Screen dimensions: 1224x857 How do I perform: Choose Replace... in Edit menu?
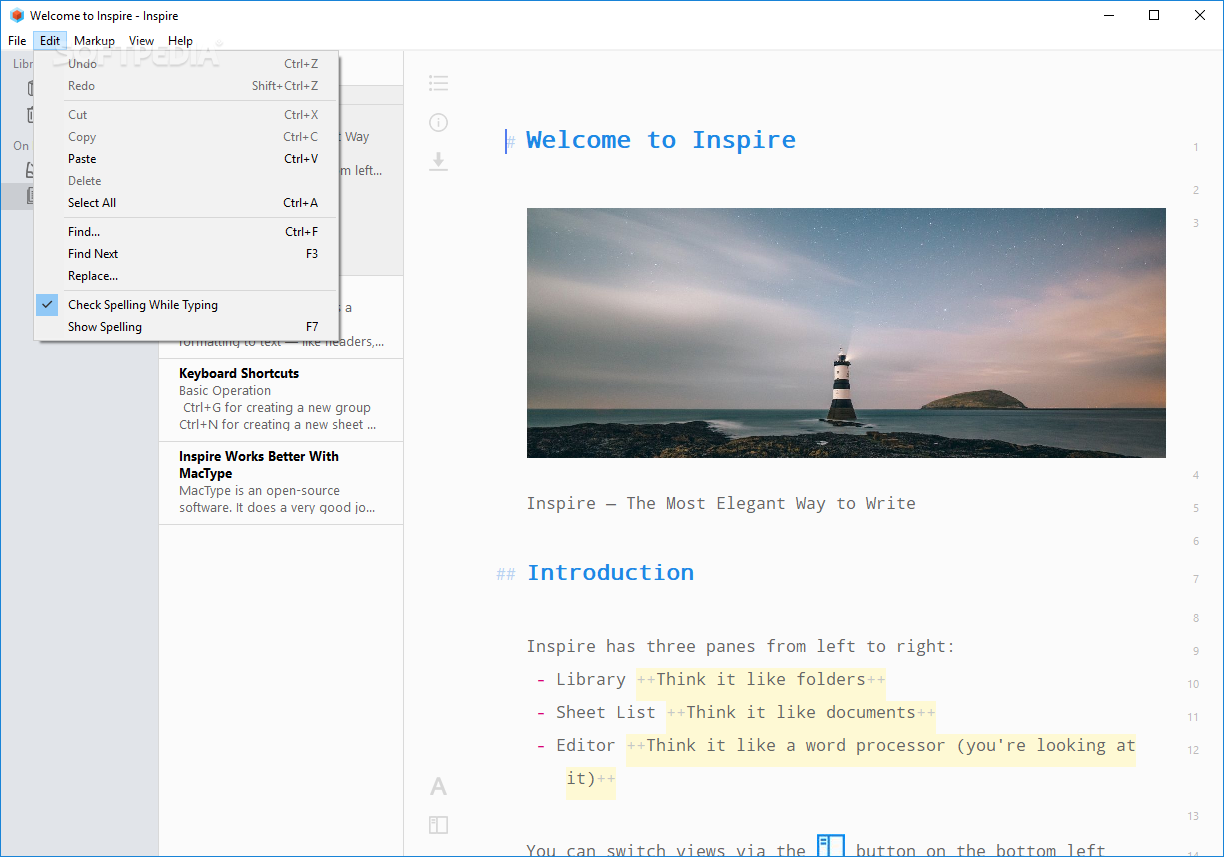187,276
